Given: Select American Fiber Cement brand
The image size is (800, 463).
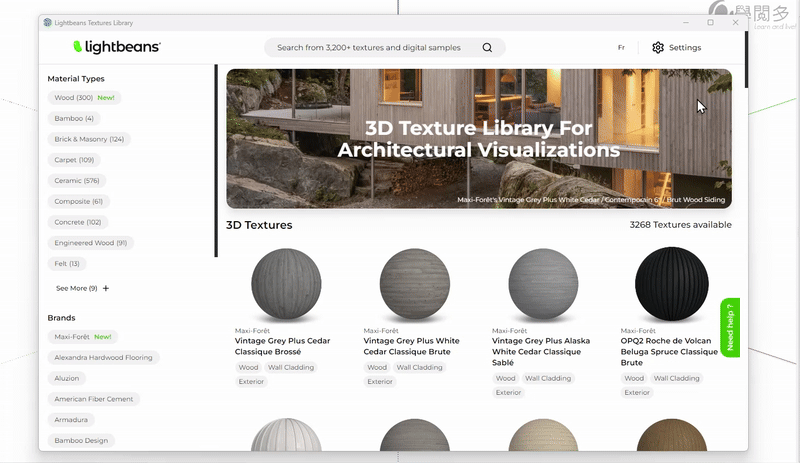Looking at the screenshot, I should 94,399.
